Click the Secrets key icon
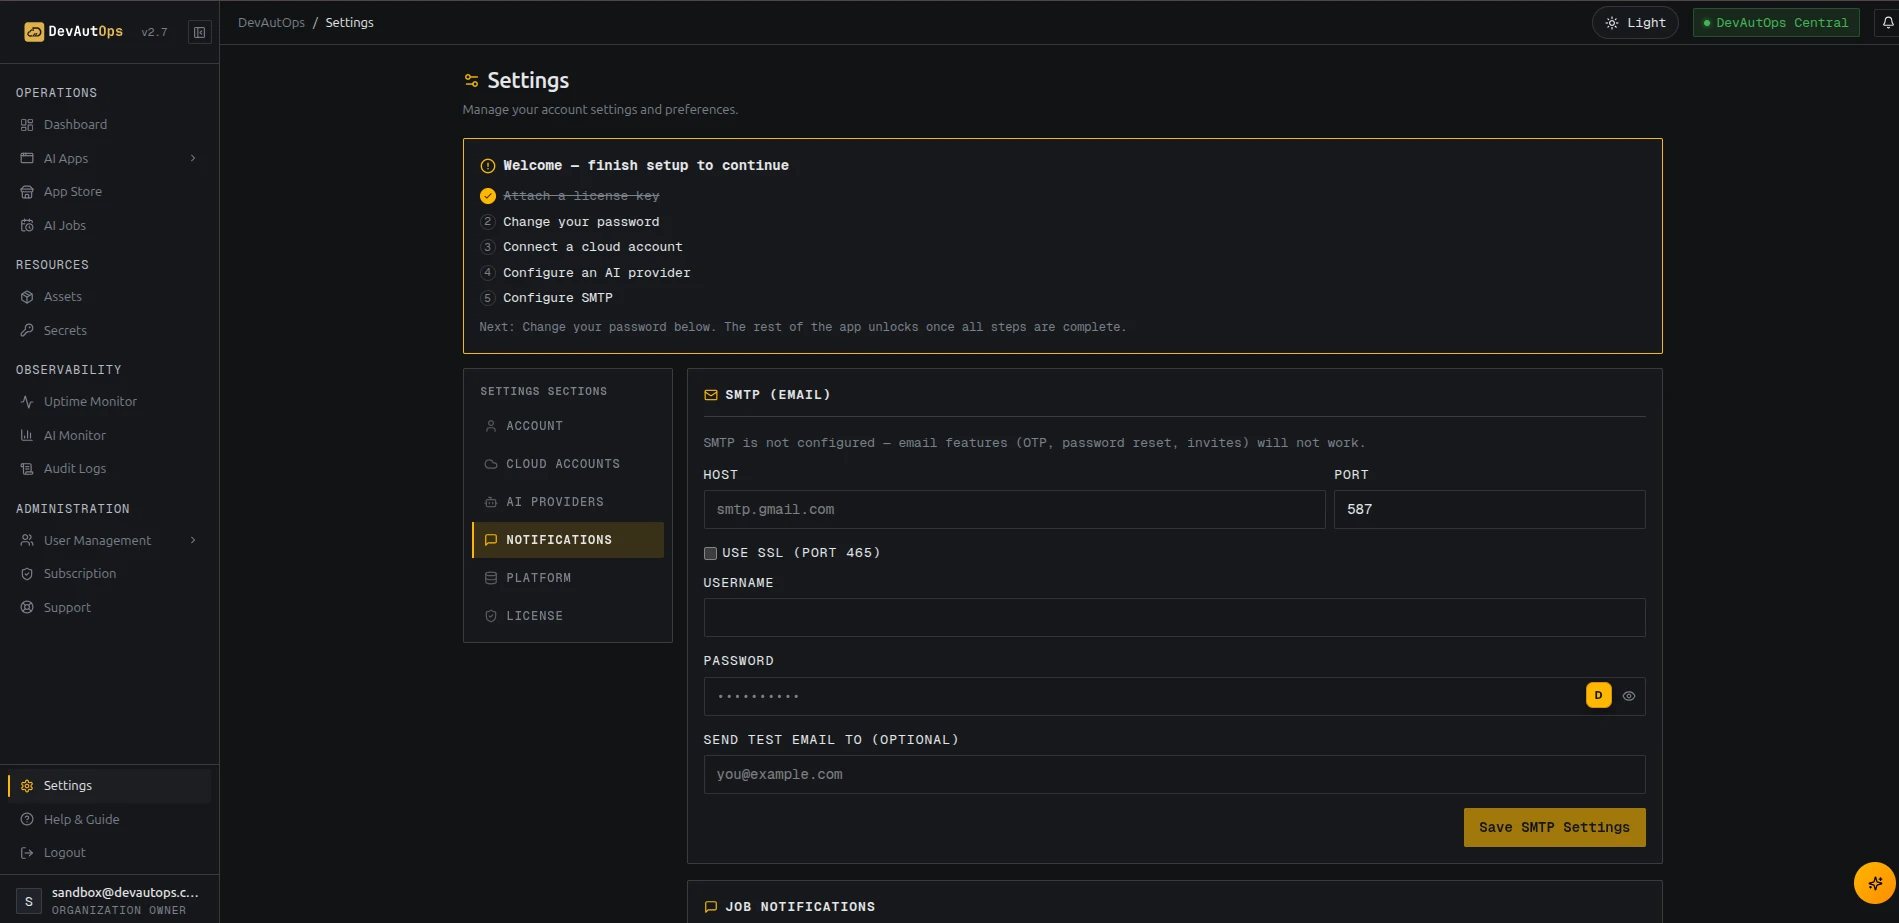Screen dimensions: 1899x923 pyautogui.click(x=27, y=330)
